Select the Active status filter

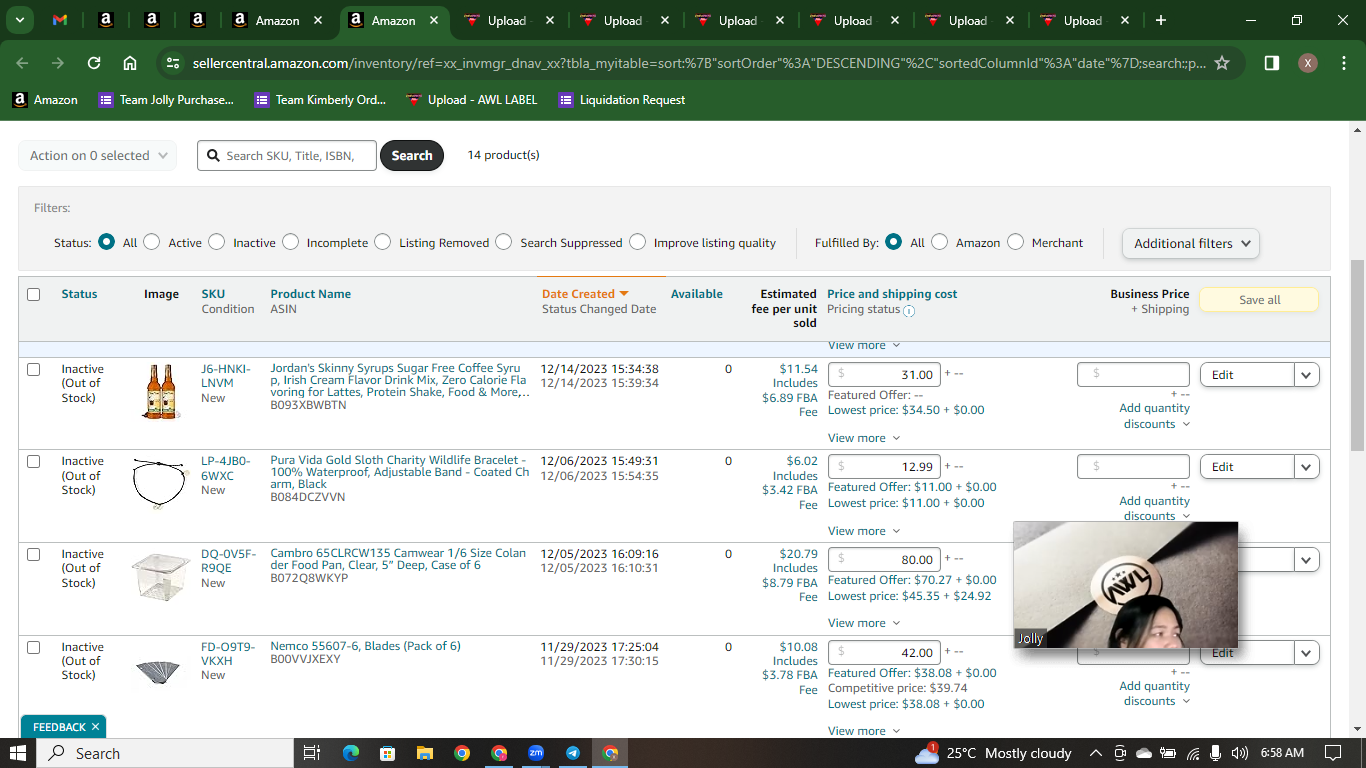pyautogui.click(x=152, y=242)
